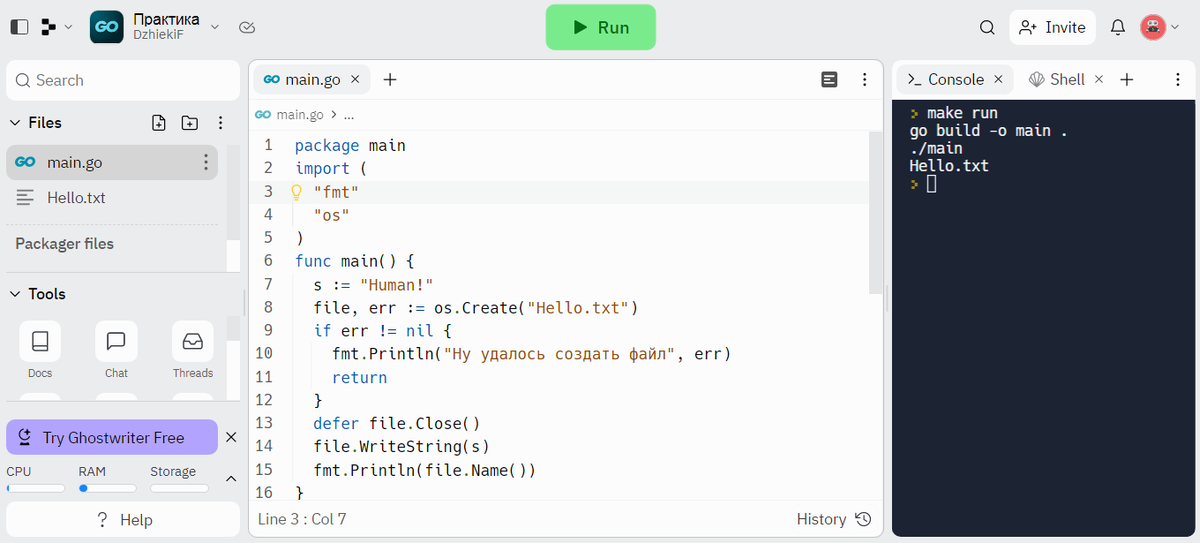Open the Docs tool
The width and height of the screenshot is (1200, 543).
point(40,351)
